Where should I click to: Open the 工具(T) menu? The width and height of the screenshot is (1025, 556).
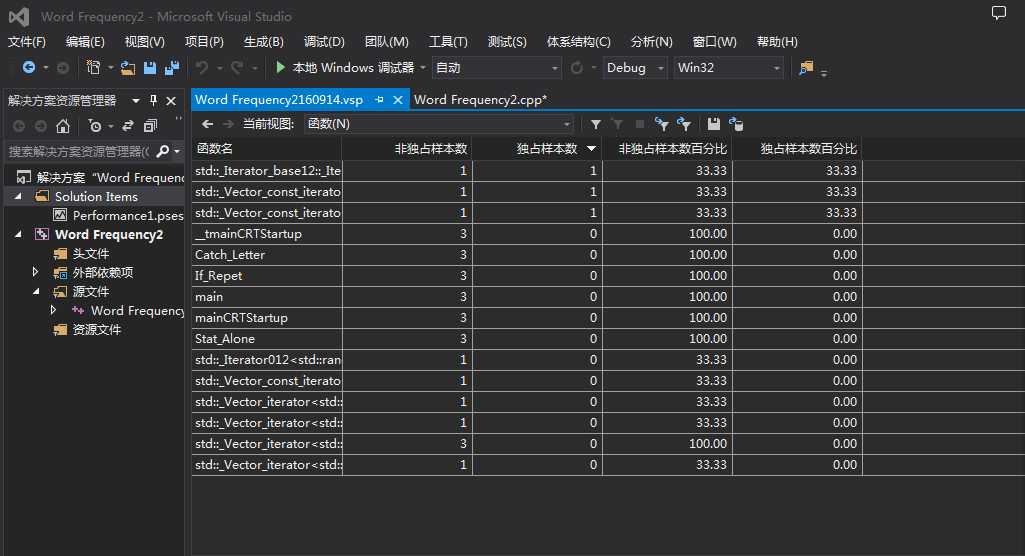tap(448, 42)
